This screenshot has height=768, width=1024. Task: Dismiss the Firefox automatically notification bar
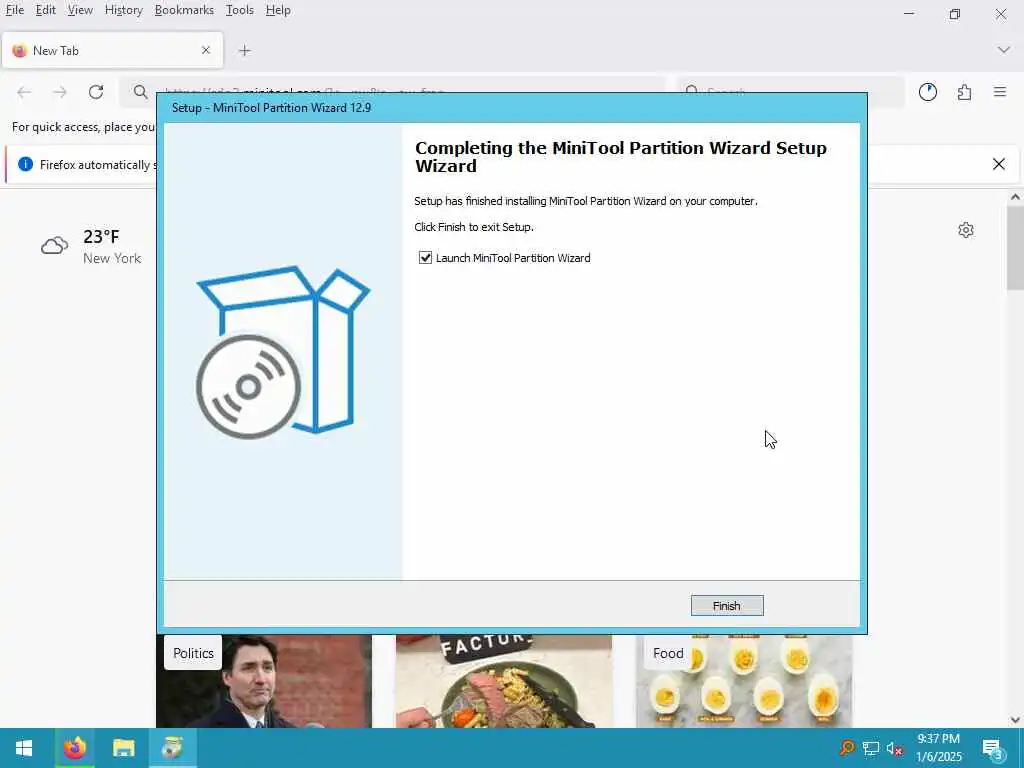999,164
